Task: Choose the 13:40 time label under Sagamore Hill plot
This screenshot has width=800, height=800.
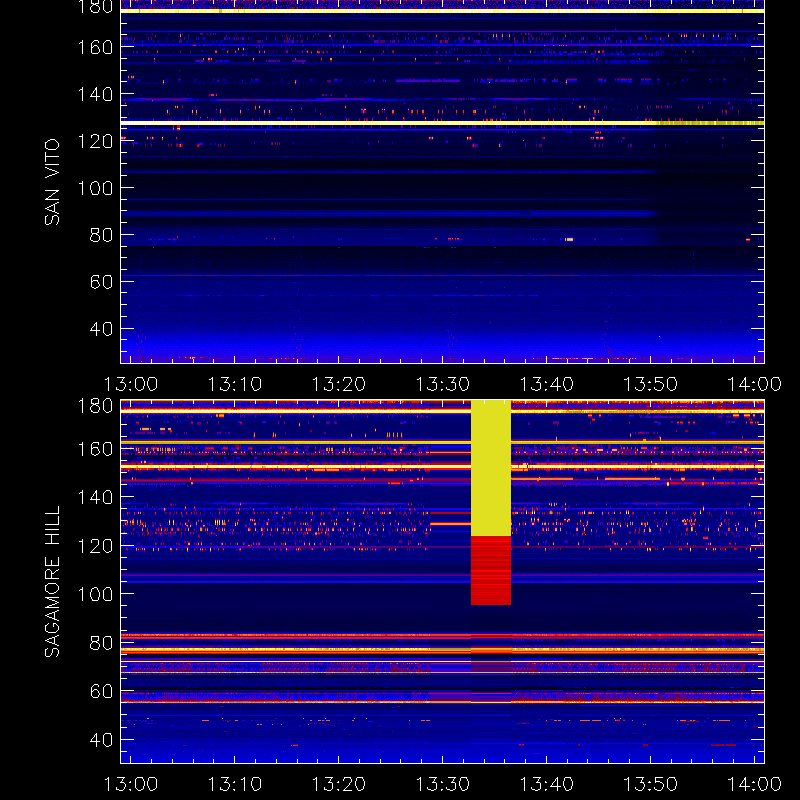Action: click(x=547, y=784)
